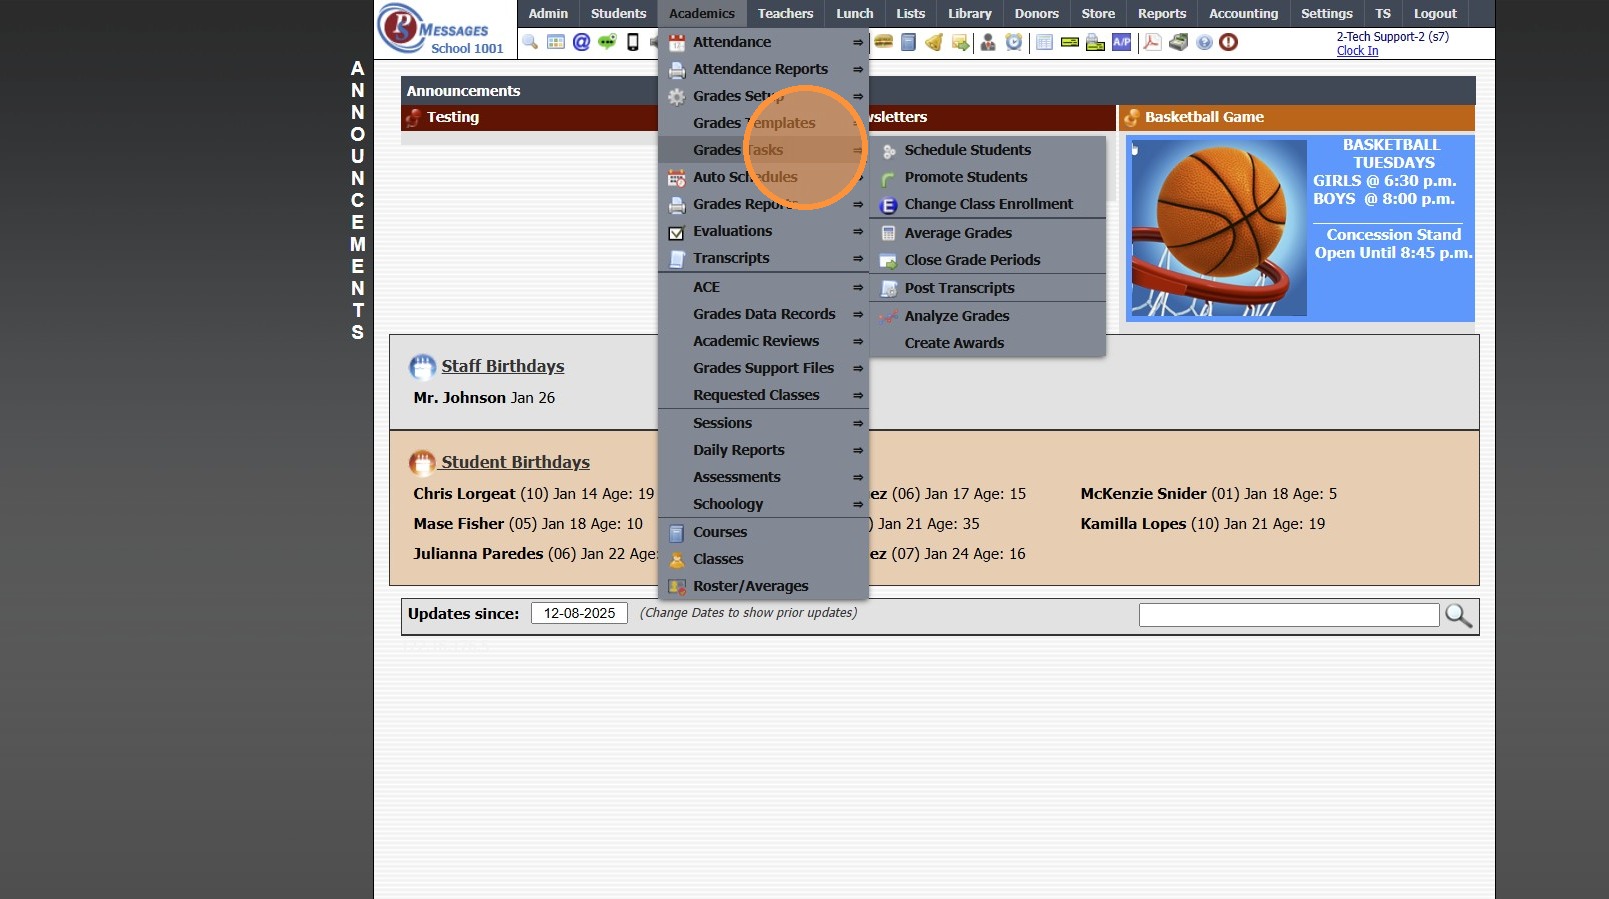The height and width of the screenshot is (899, 1609).
Task: Click the Updates since date field
Action: [x=579, y=614]
